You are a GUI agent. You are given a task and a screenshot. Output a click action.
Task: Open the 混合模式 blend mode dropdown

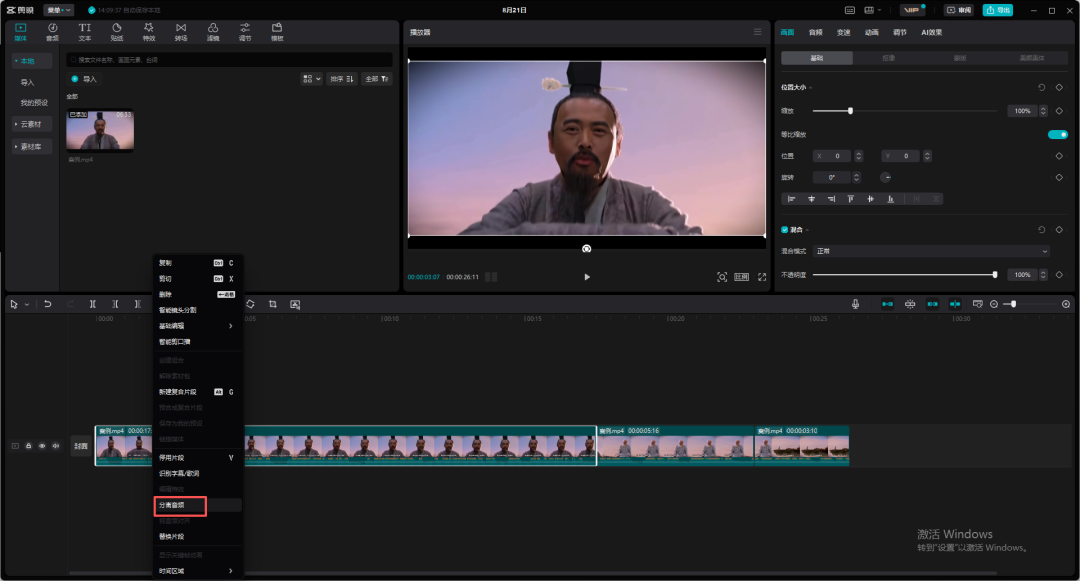931,251
